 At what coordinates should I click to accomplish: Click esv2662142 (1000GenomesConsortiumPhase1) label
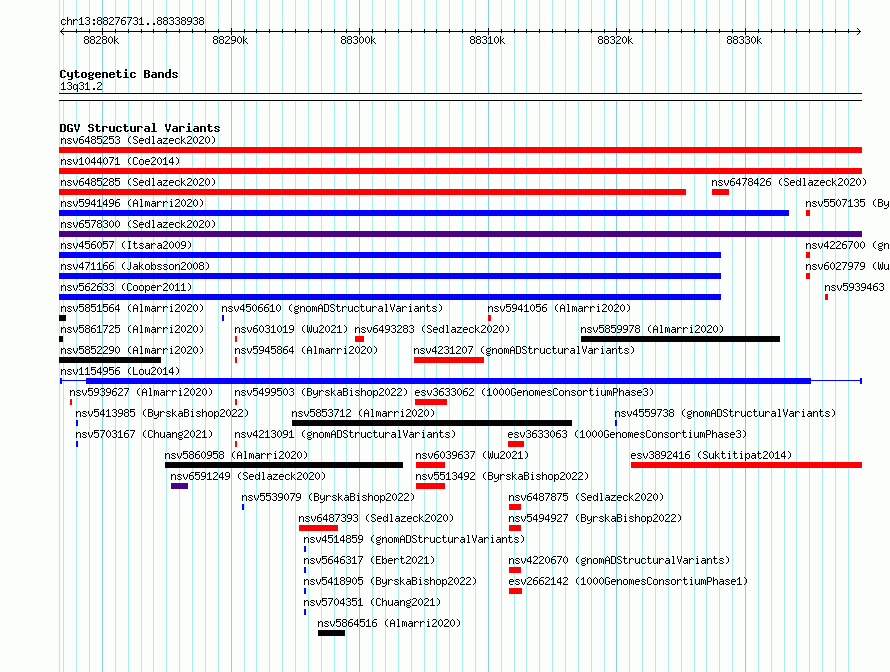click(628, 581)
